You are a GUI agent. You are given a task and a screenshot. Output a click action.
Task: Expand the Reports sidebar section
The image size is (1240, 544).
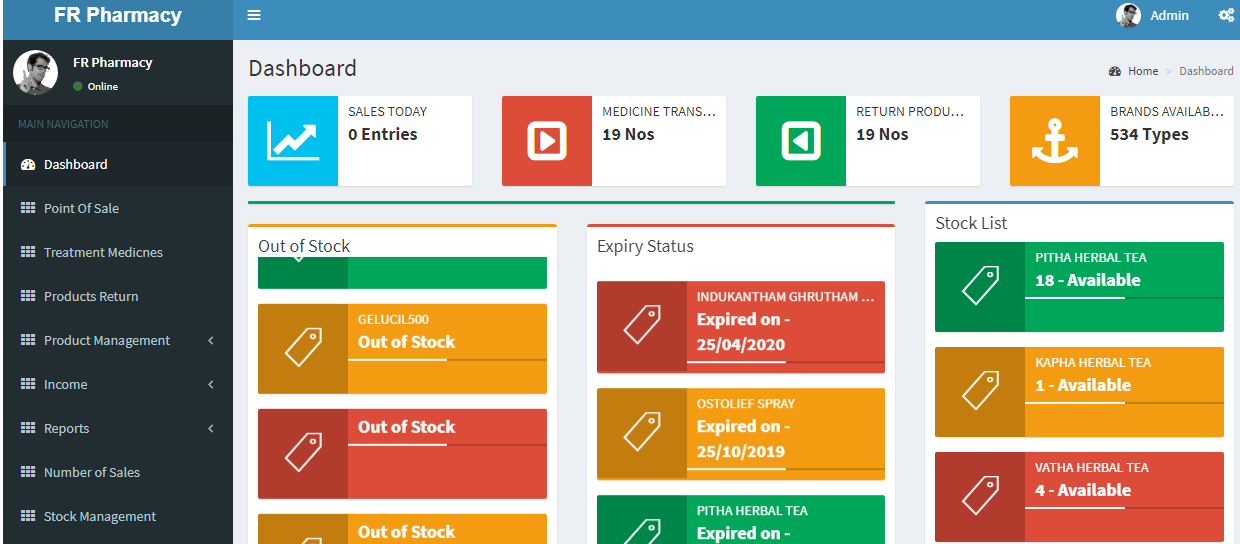coord(66,428)
